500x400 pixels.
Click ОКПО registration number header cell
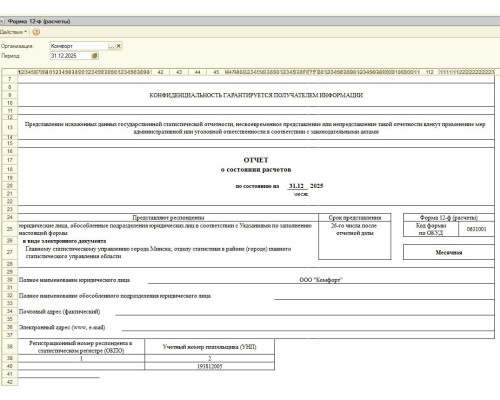point(81,347)
